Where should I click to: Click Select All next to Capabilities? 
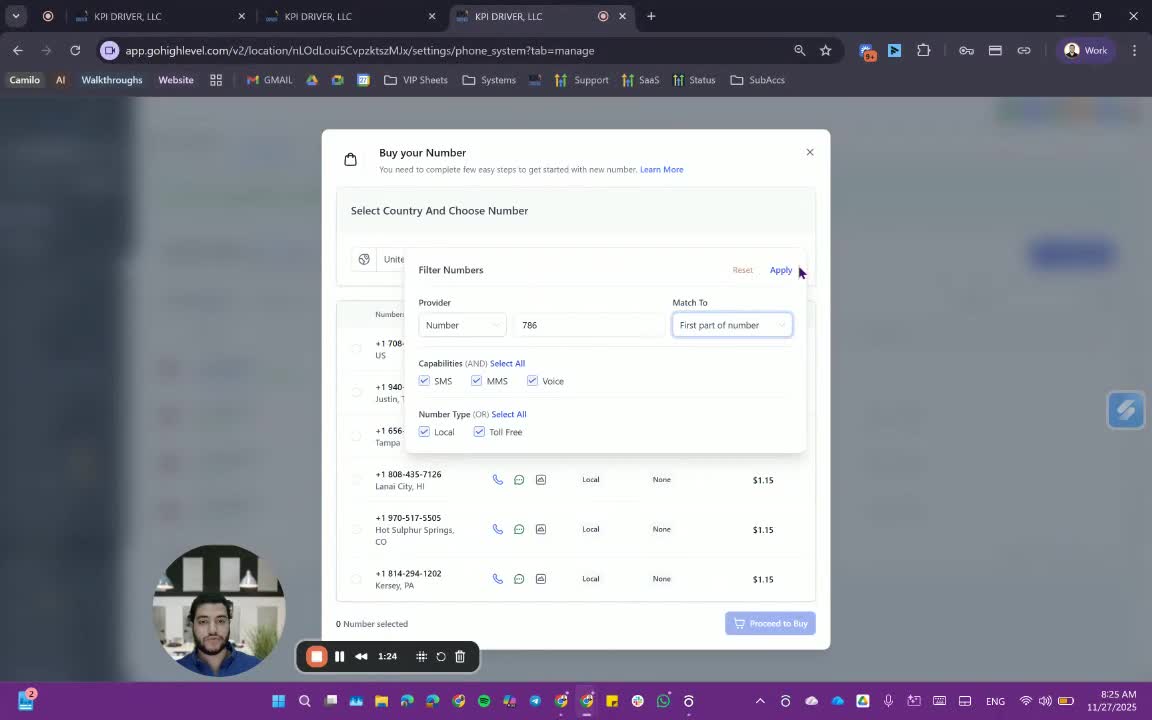tap(507, 364)
